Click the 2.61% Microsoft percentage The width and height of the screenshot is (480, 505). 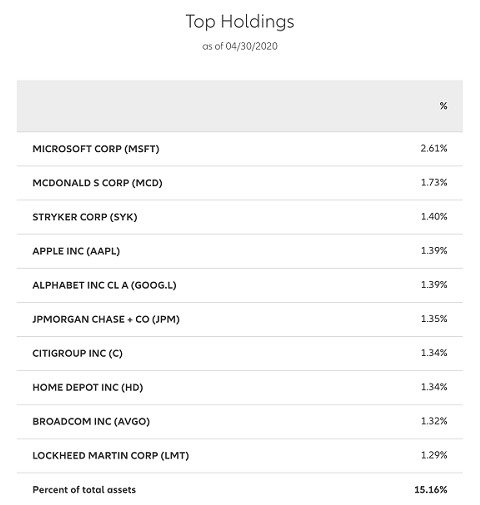pos(434,148)
